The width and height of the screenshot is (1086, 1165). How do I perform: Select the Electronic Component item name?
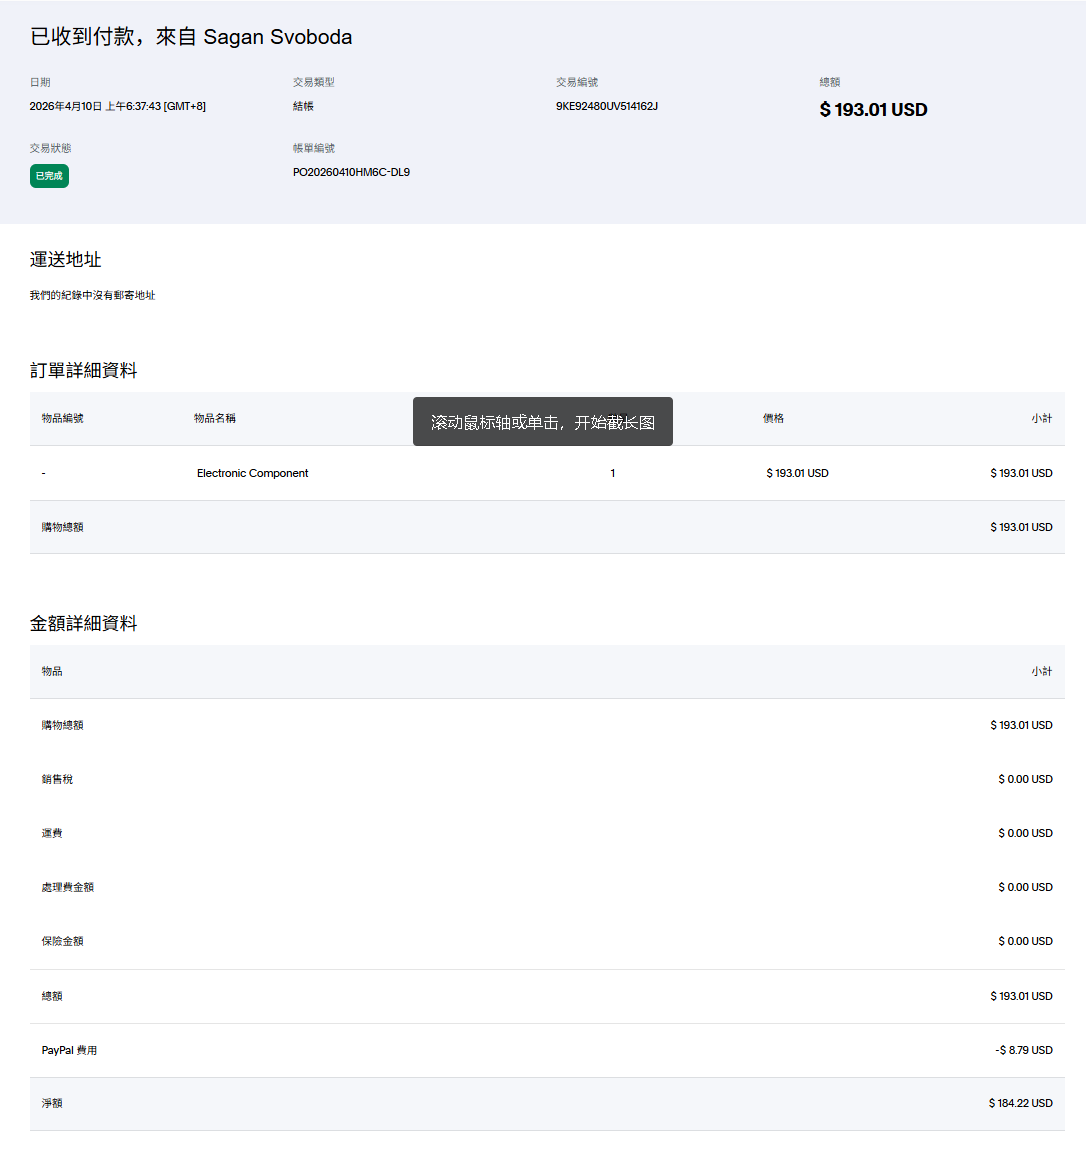[x=252, y=473]
